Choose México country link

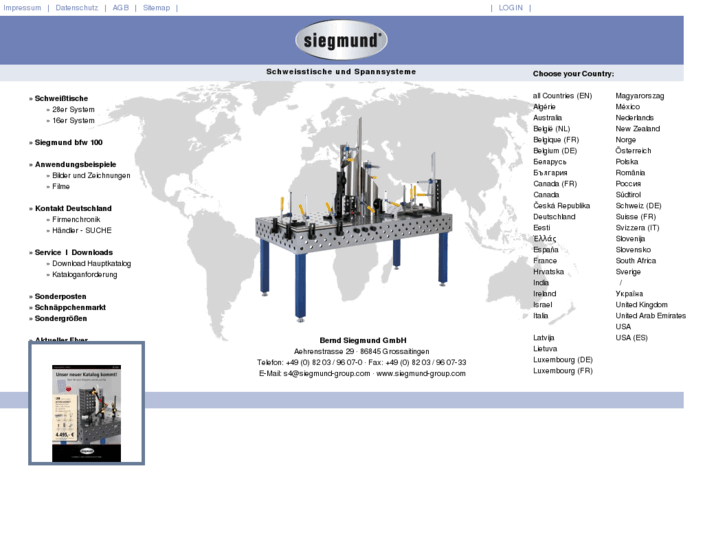coord(627,107)
